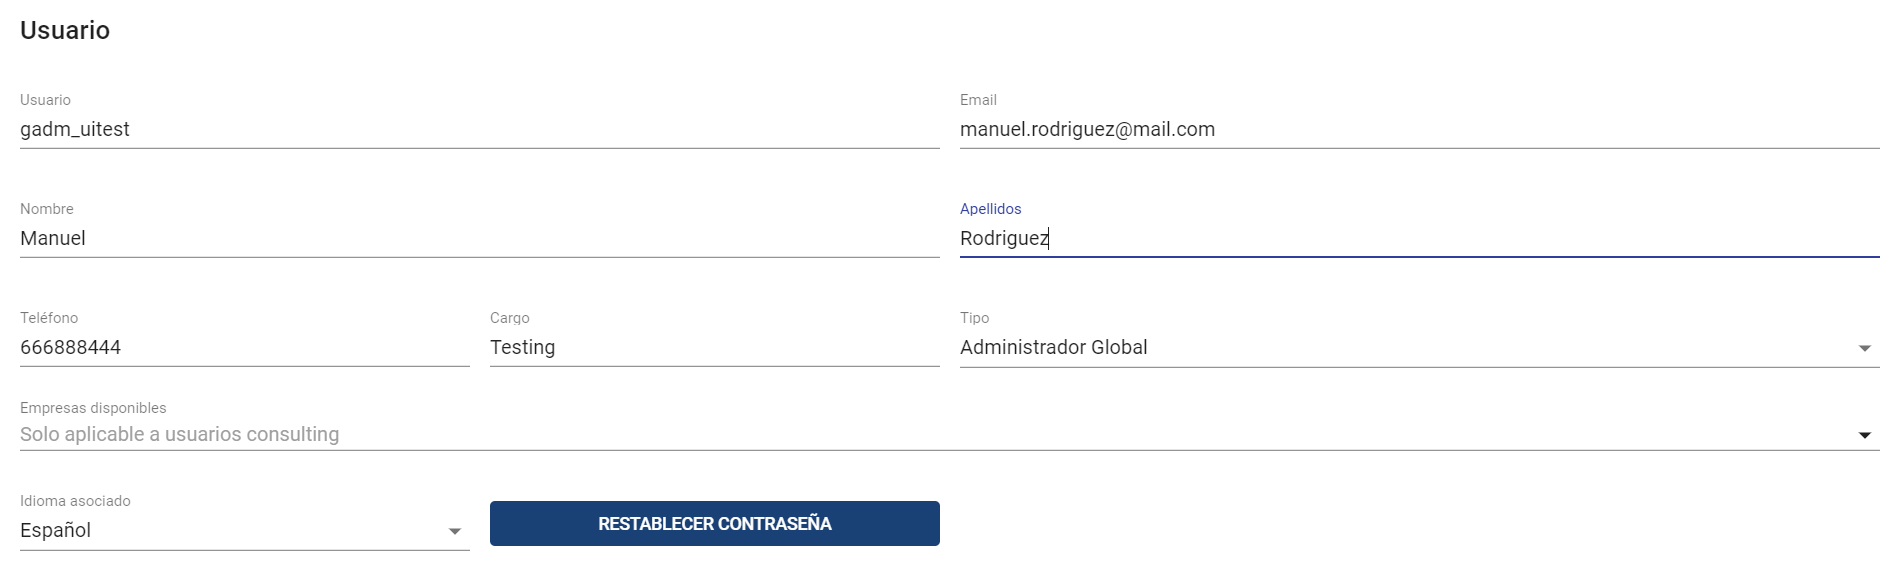Viewport: 1902px width, 587px height.
Task: Select the Apellidos field with Rodriguez
Action: (1419, 239)
